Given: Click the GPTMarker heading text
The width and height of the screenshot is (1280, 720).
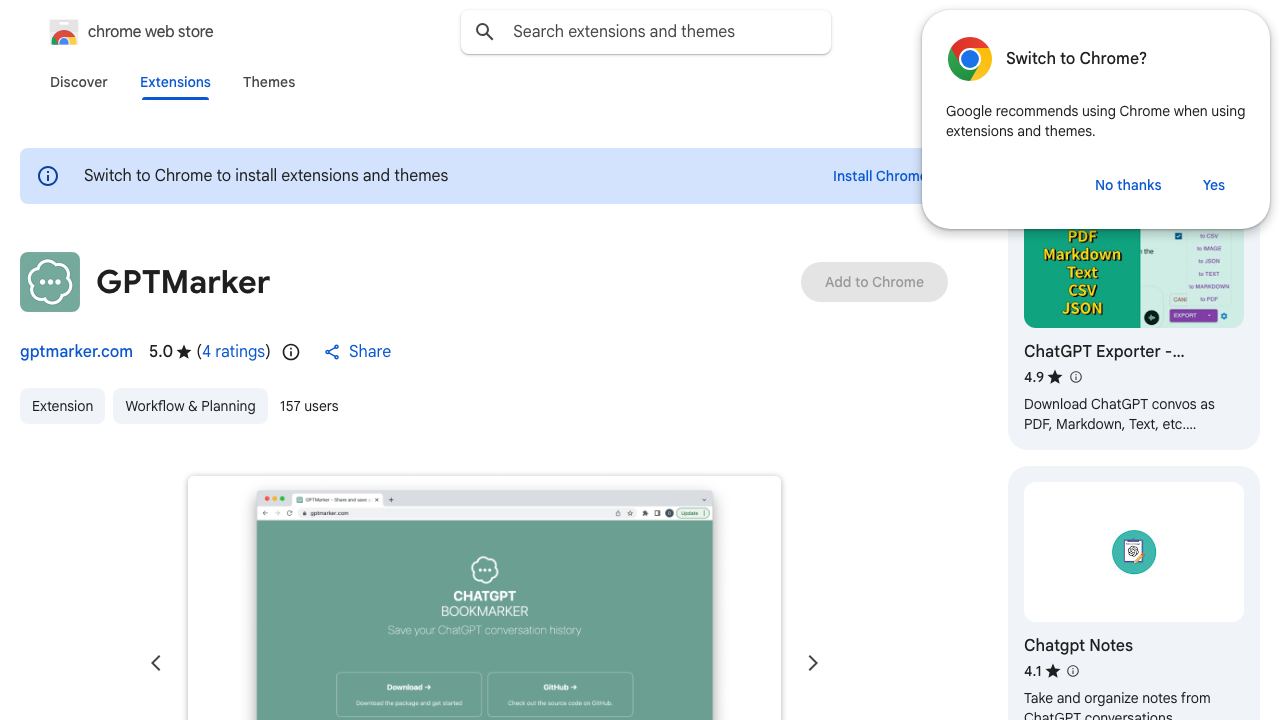Looking at the screenshot, I should (x=183, y=282).
